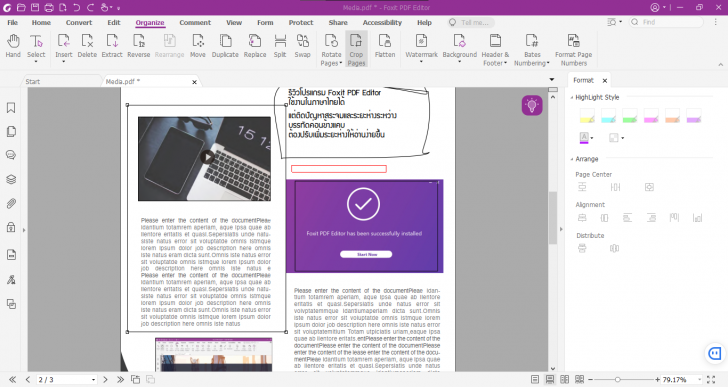
Task: Toggle full screen mode
Action: (x=711, y=380)
